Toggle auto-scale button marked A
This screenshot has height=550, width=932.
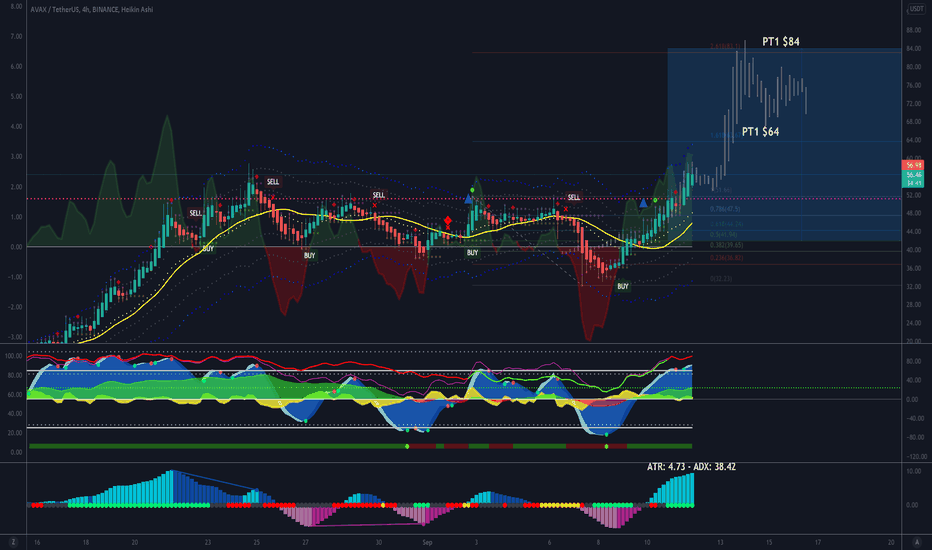tap(917, 542)
